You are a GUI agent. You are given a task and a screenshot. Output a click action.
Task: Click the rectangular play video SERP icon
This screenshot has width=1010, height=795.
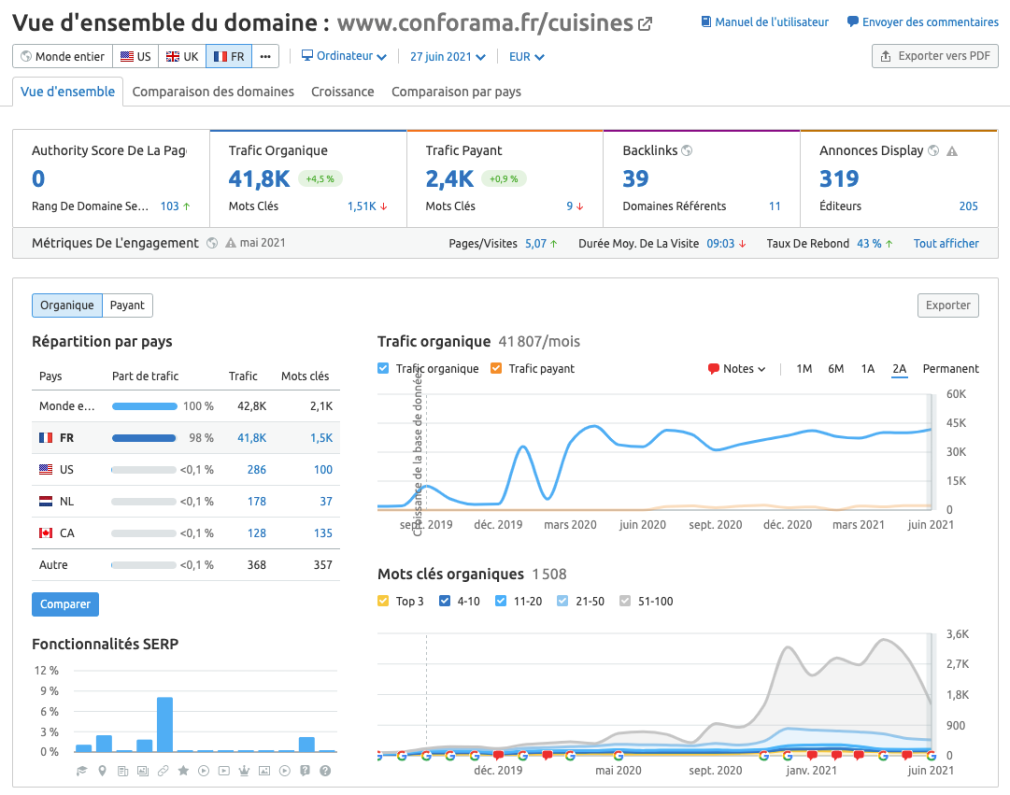224,771
